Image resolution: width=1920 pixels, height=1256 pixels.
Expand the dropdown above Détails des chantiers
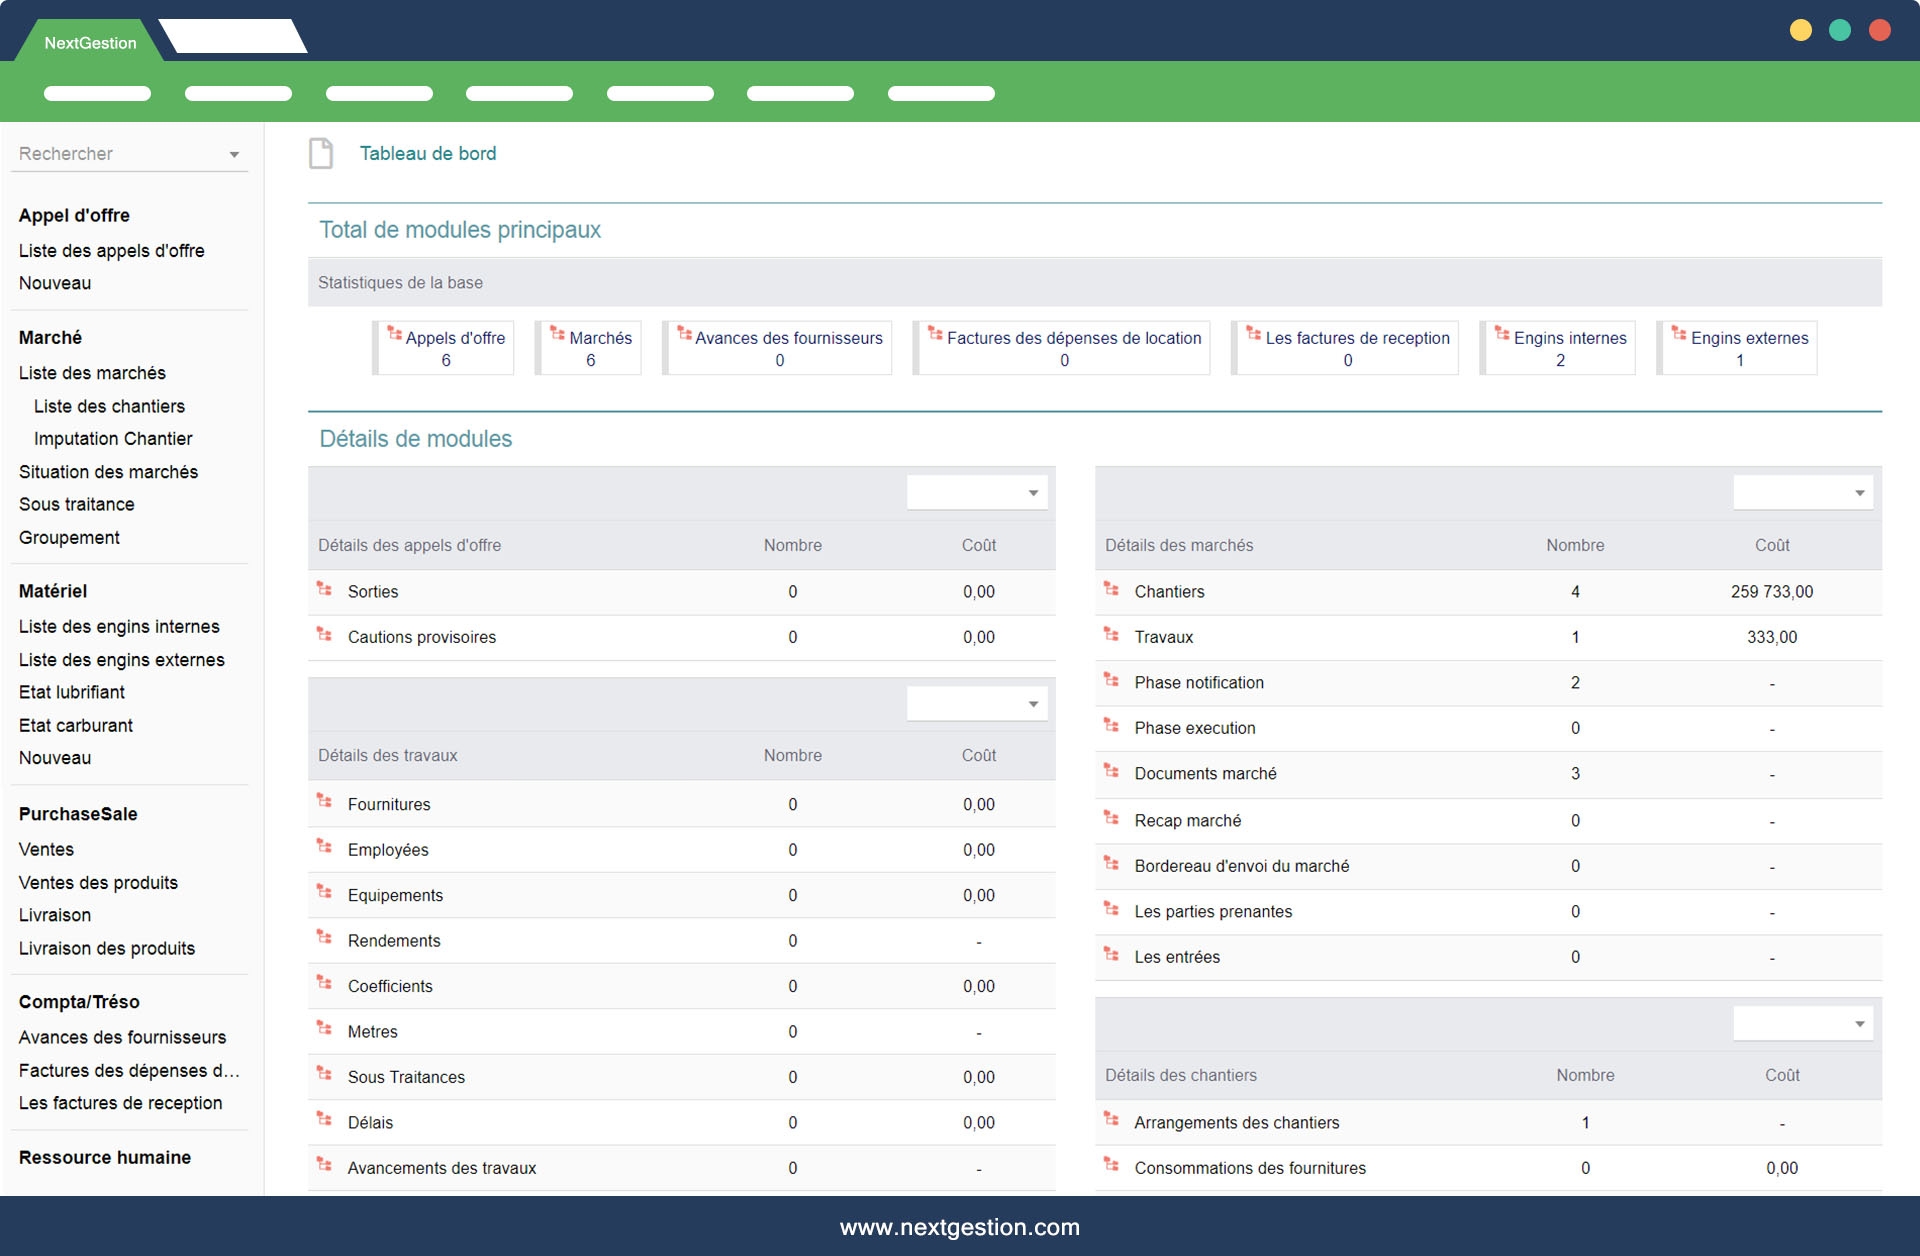coord(1802,1024)
